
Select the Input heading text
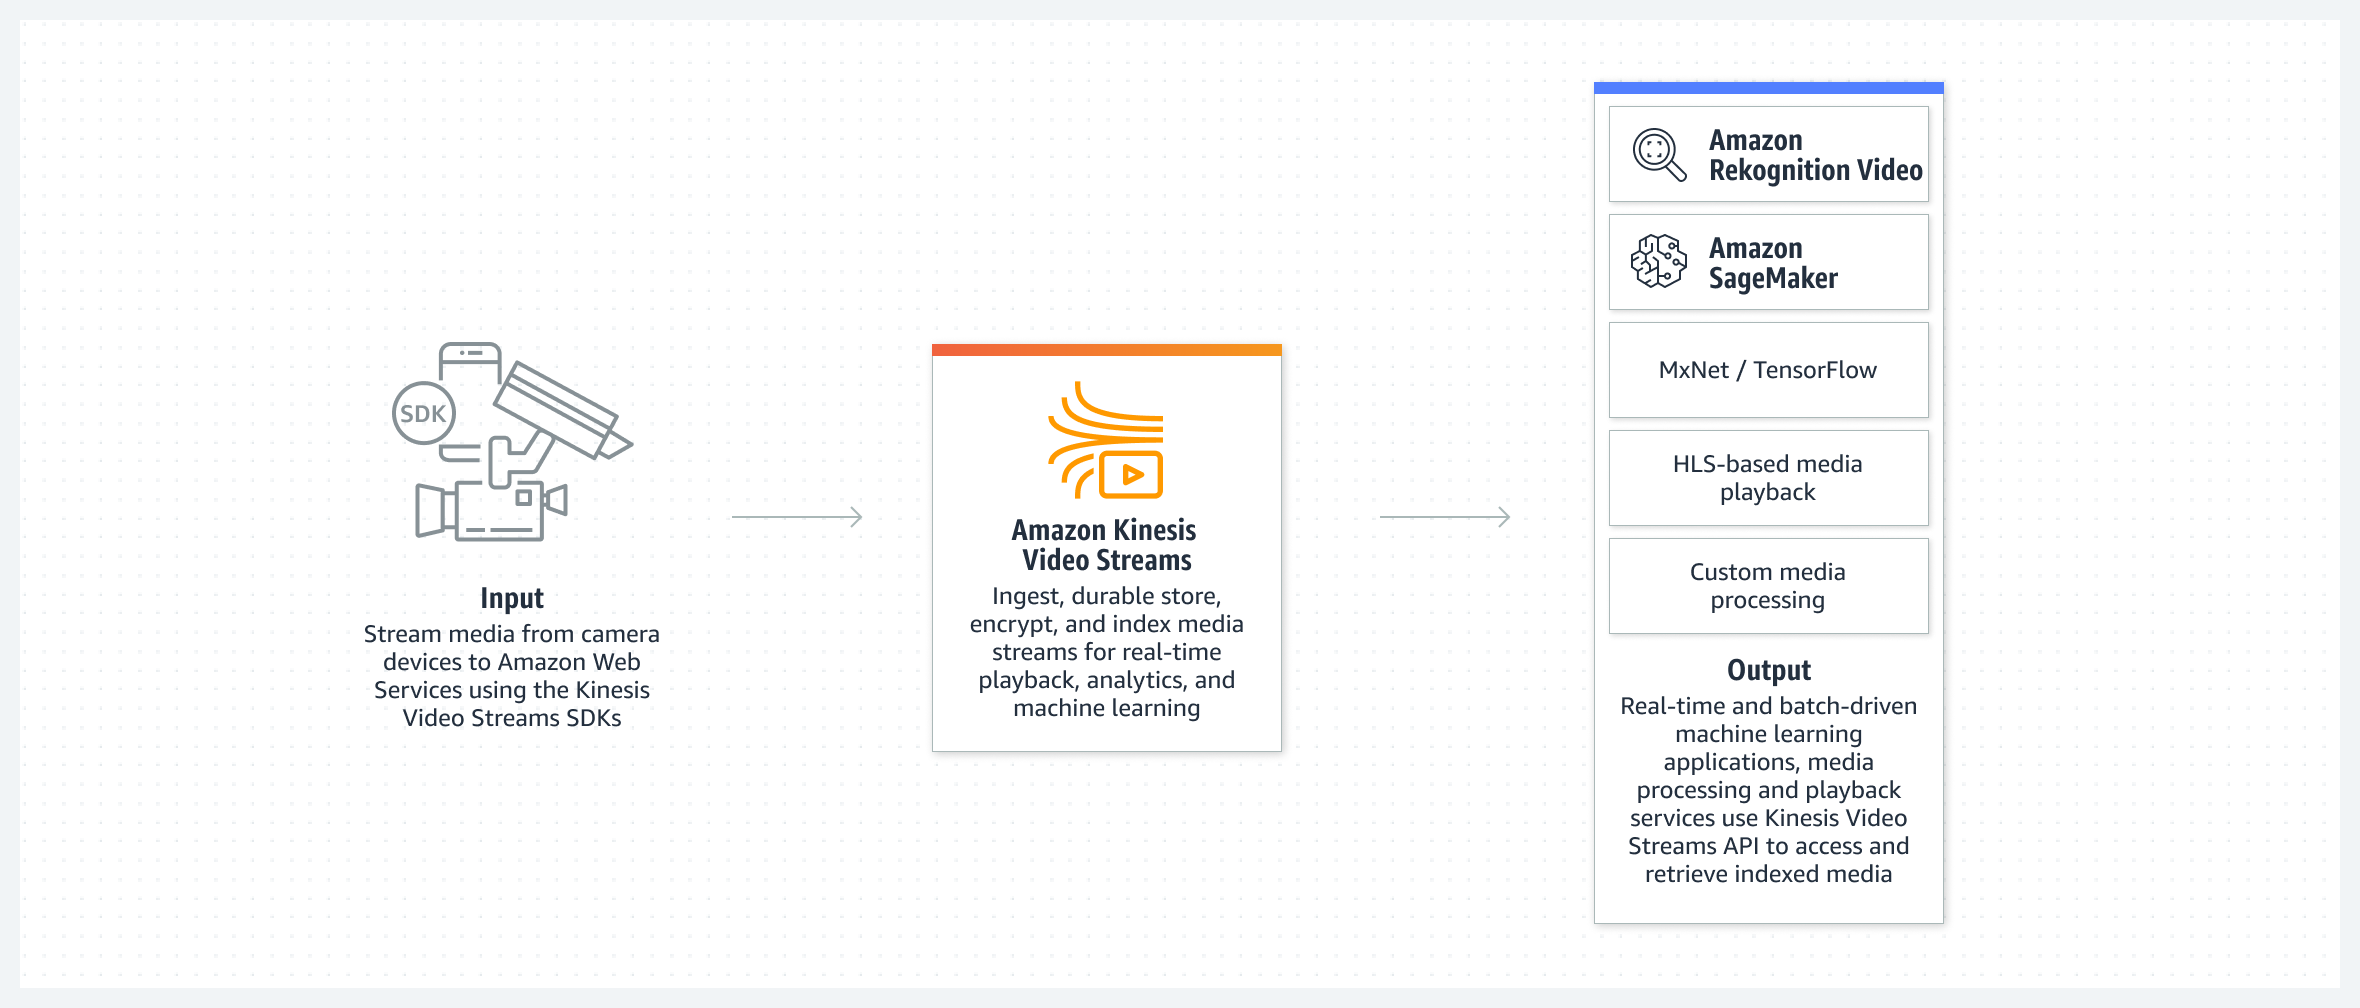pyautogui.click(x=512, y=597)
